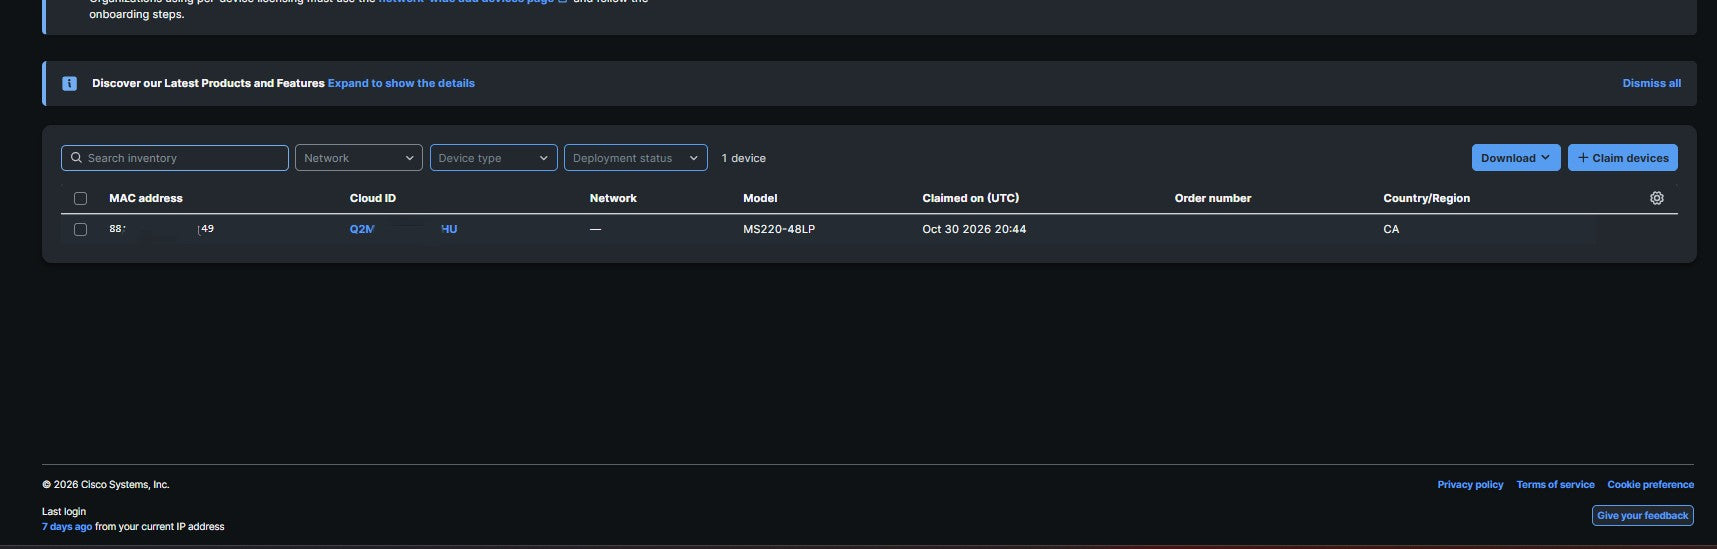
Task: Expand the Deployment status dropdown
Action: coord(636,158)
